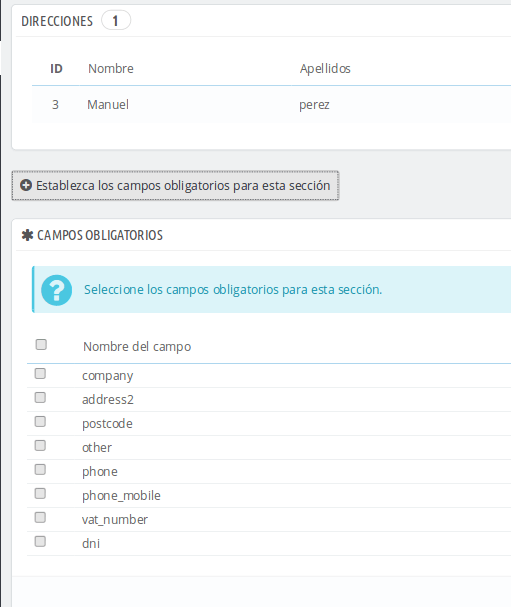511x607 pixels.
Task: Click the Nombre column header
Action: coord(111,69)
